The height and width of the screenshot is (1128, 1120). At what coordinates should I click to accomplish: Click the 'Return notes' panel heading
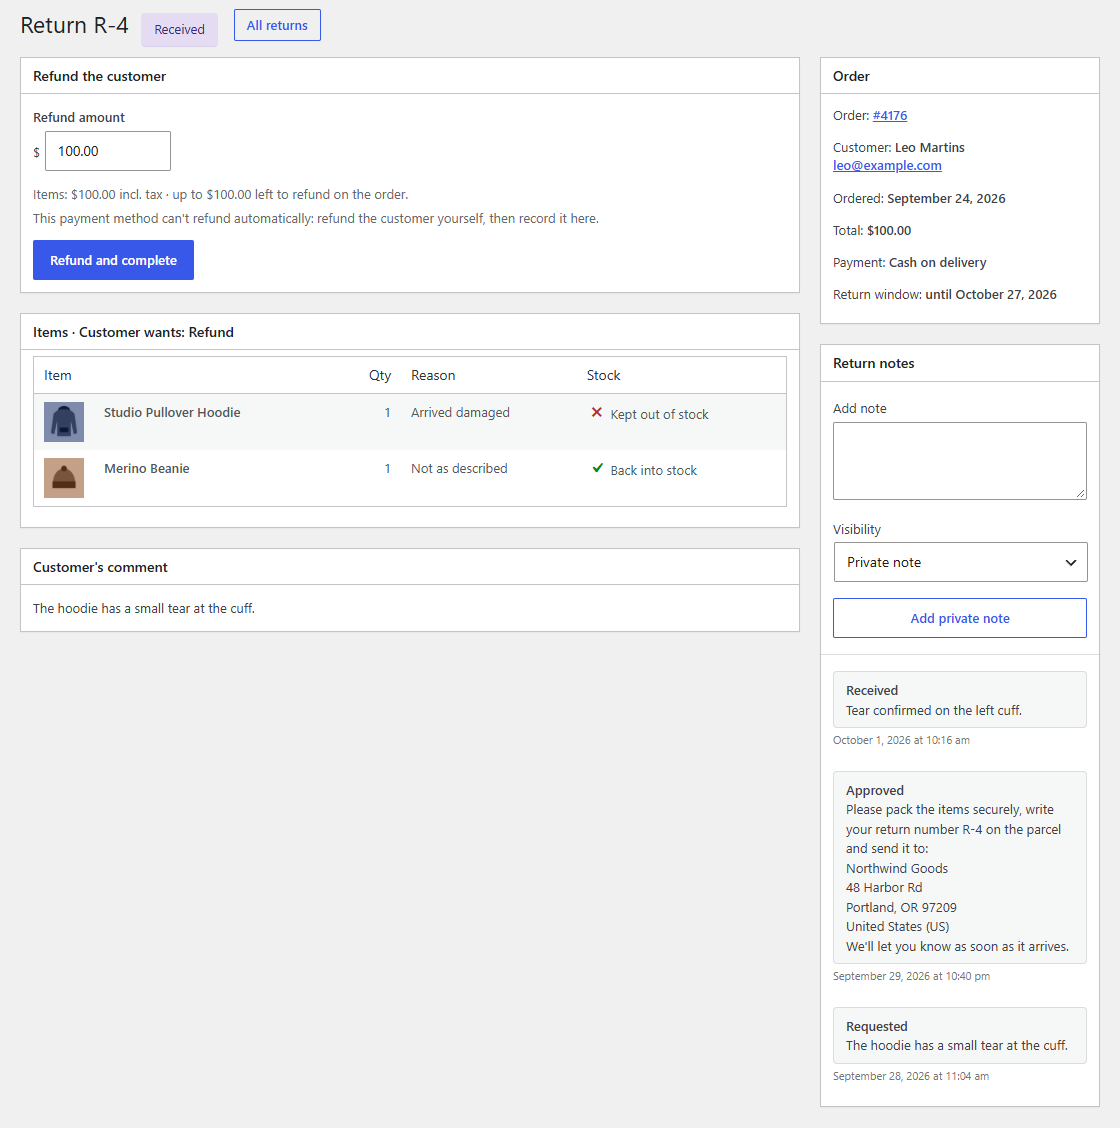873,363
